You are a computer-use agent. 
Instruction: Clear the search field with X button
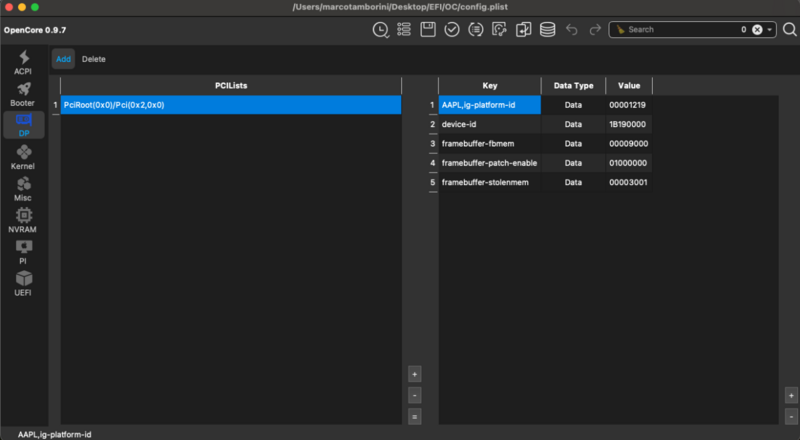[757, 30]
